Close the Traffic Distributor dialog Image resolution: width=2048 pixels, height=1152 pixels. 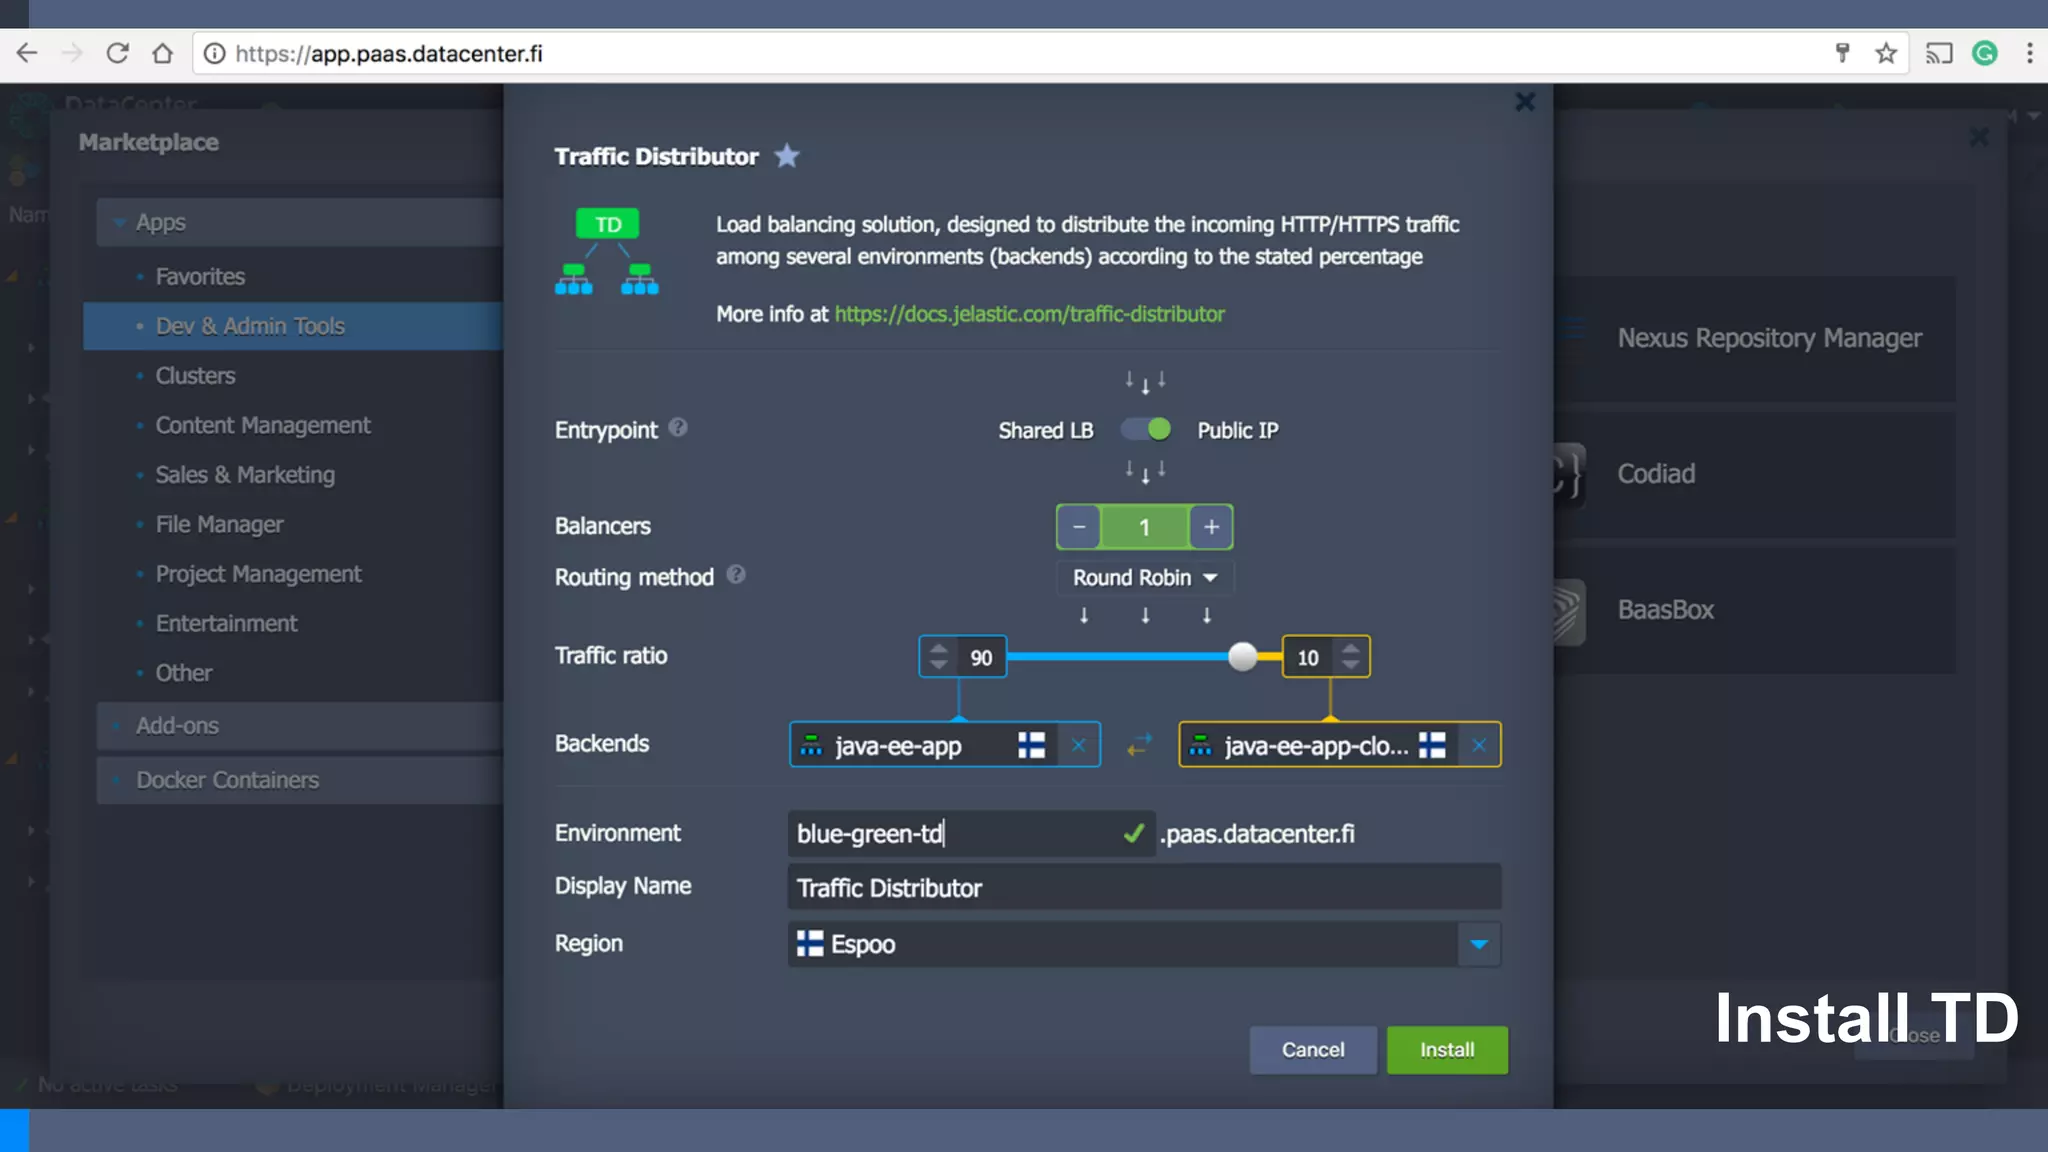[1524, 102]
